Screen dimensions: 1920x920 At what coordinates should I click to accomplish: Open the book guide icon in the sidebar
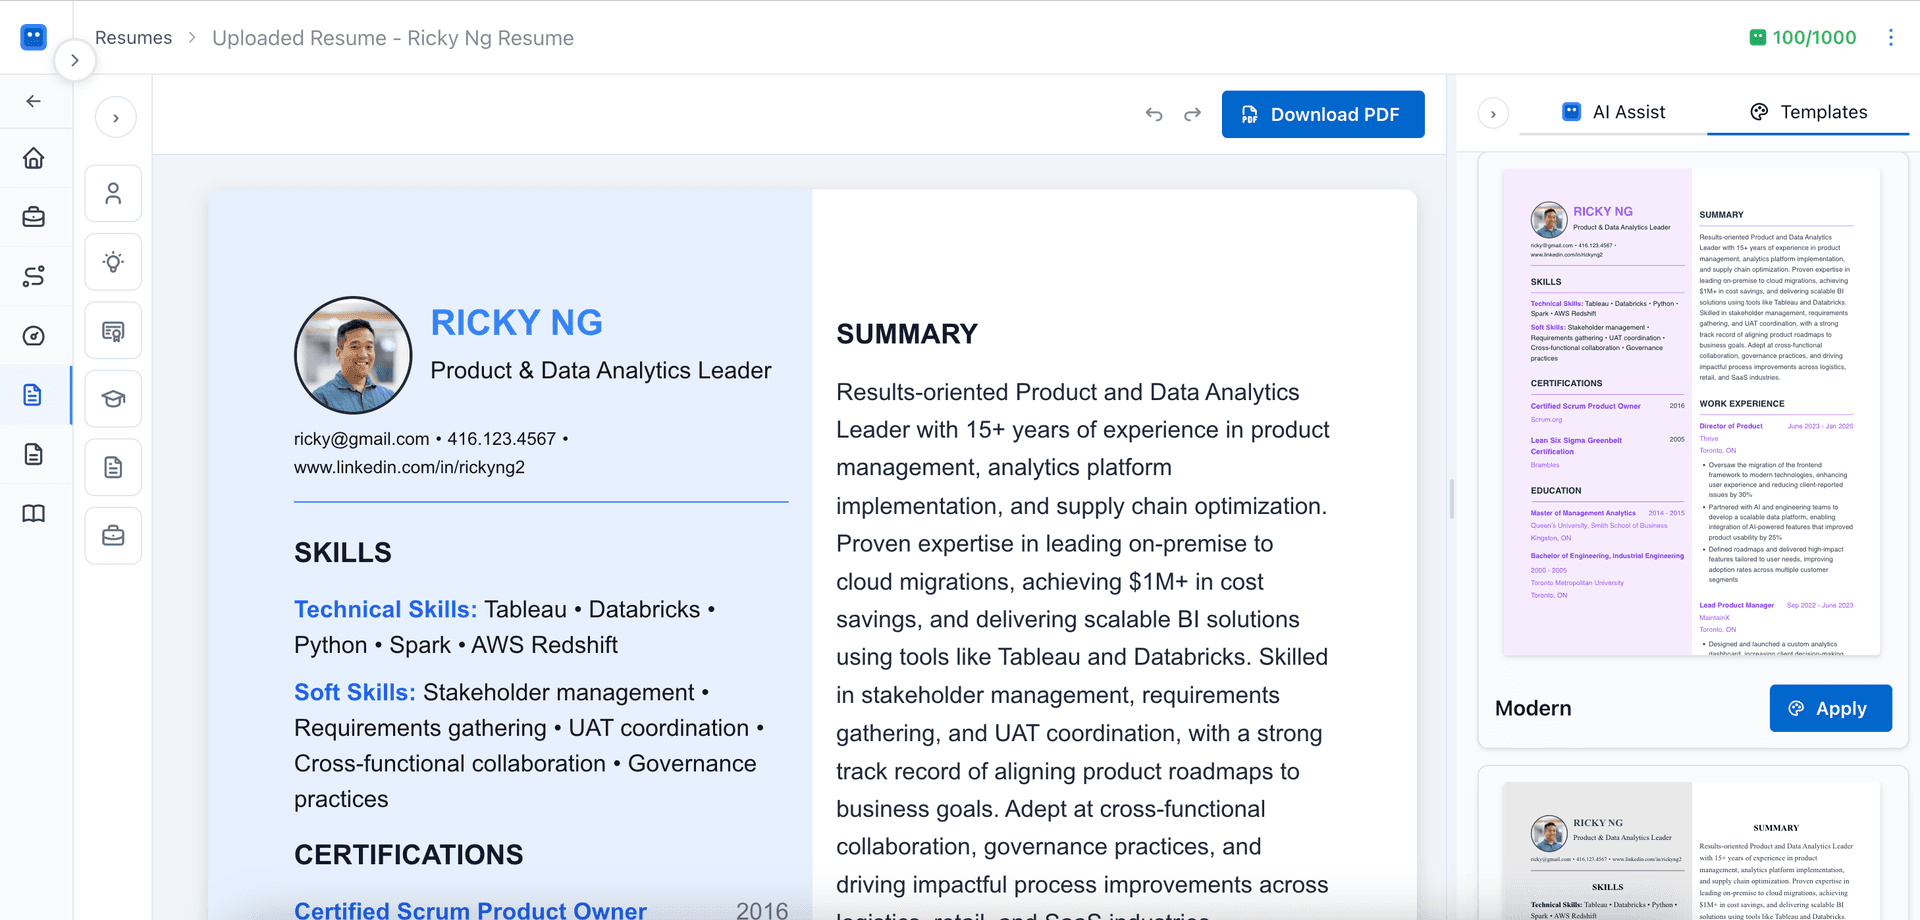34,513
